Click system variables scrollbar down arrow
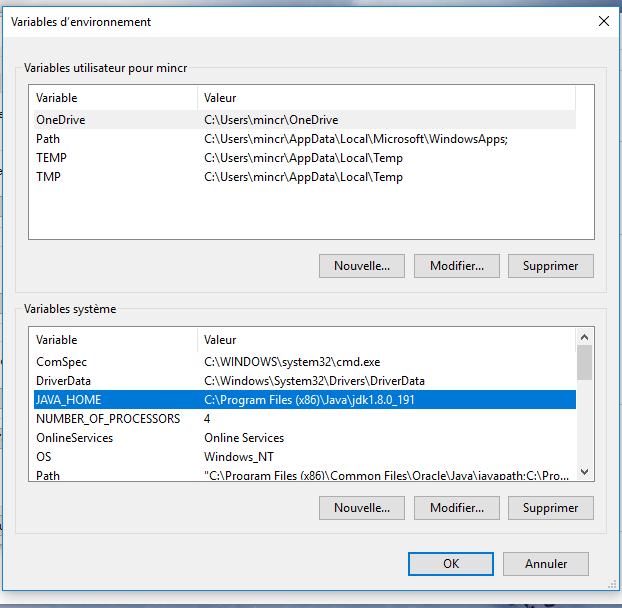The image size is (622, 608). point(585,474)
